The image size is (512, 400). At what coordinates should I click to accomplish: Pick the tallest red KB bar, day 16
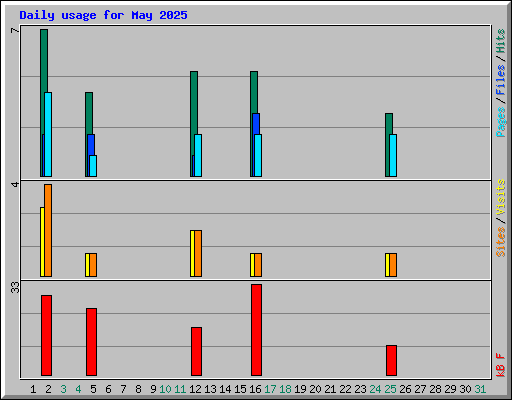click(x=256, y=330)
